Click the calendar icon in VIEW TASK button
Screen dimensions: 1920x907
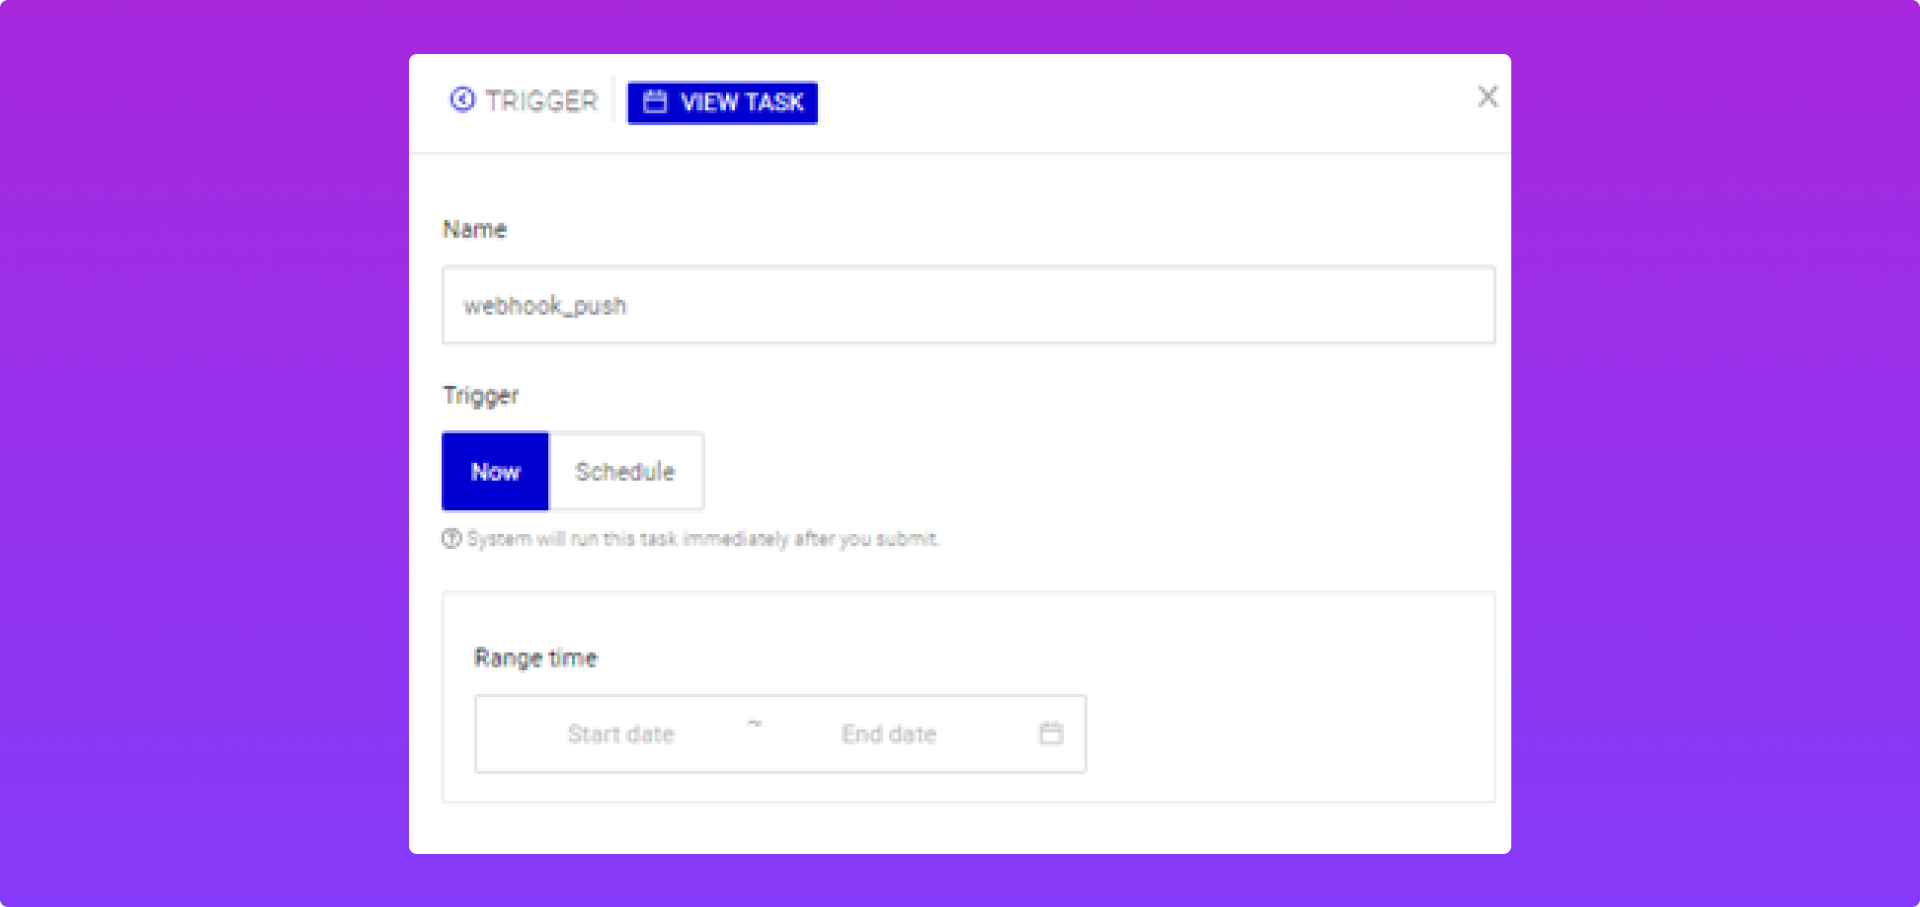pyautogui.click(x=655, y=102)
